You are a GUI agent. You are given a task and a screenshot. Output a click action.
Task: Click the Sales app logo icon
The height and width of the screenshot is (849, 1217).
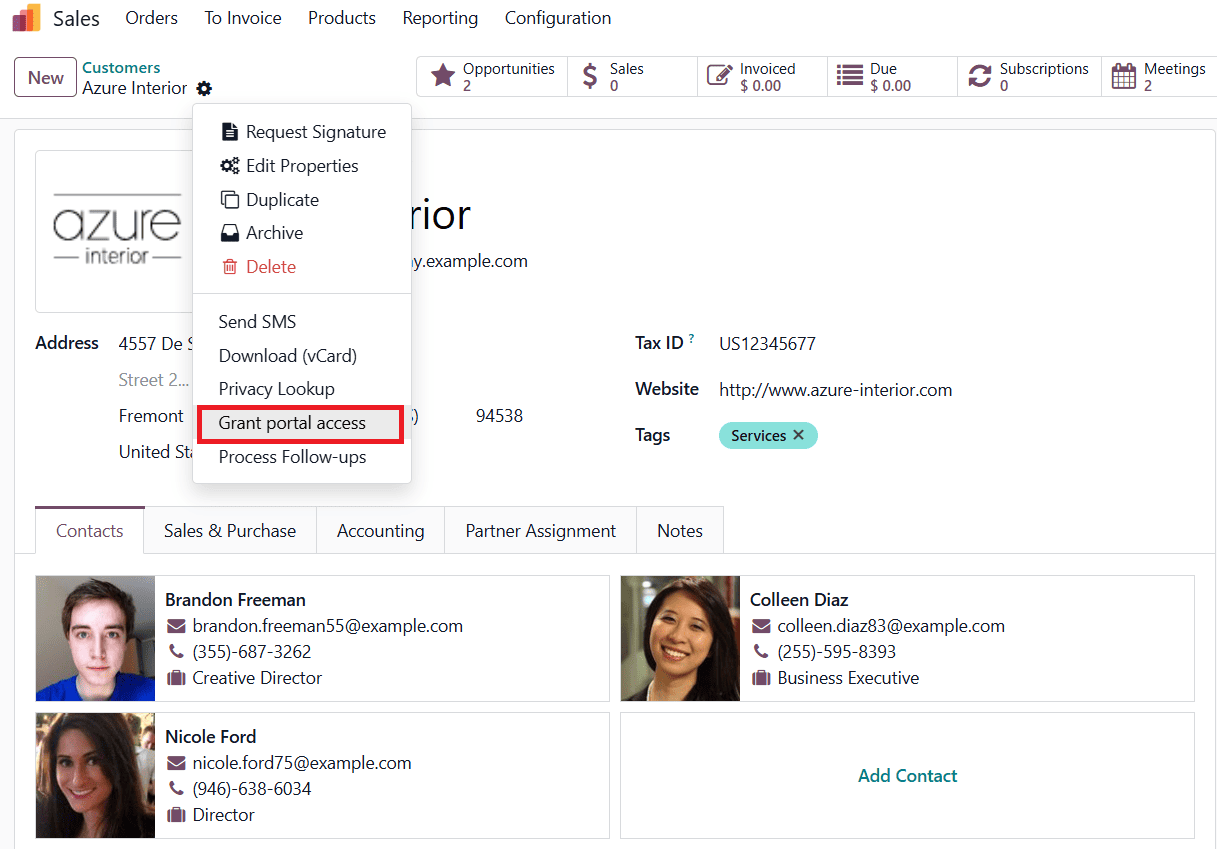pos(27,18)
